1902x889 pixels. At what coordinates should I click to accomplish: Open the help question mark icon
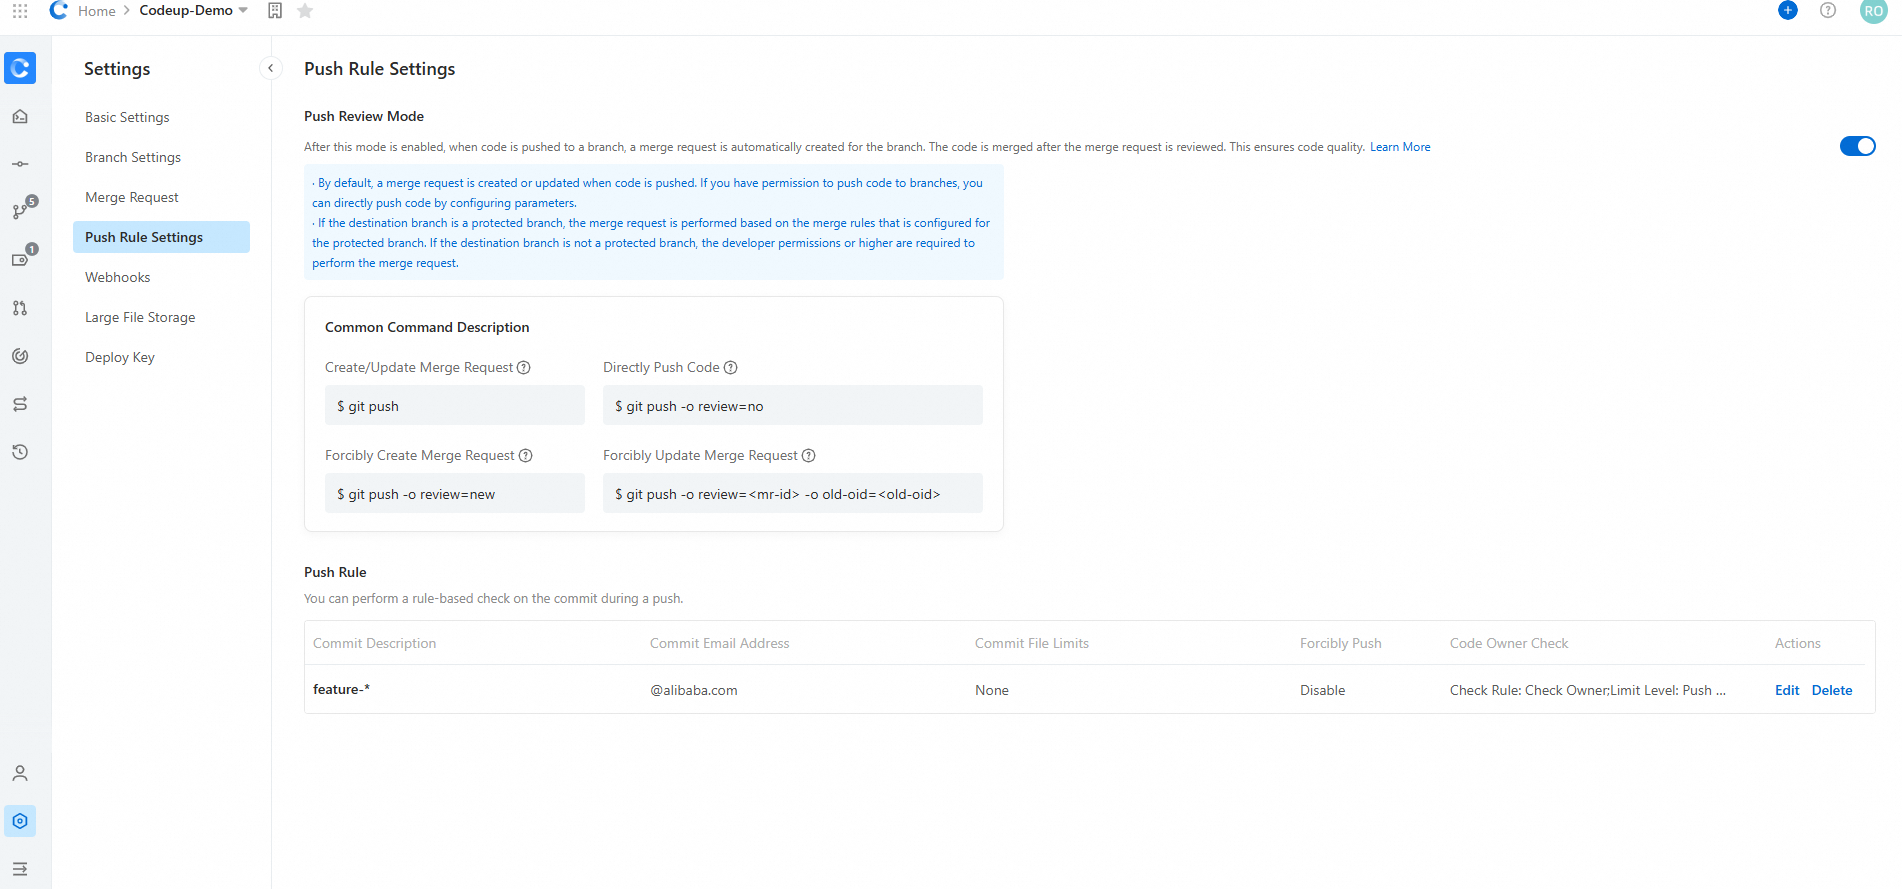click(x=1828, y=10)
